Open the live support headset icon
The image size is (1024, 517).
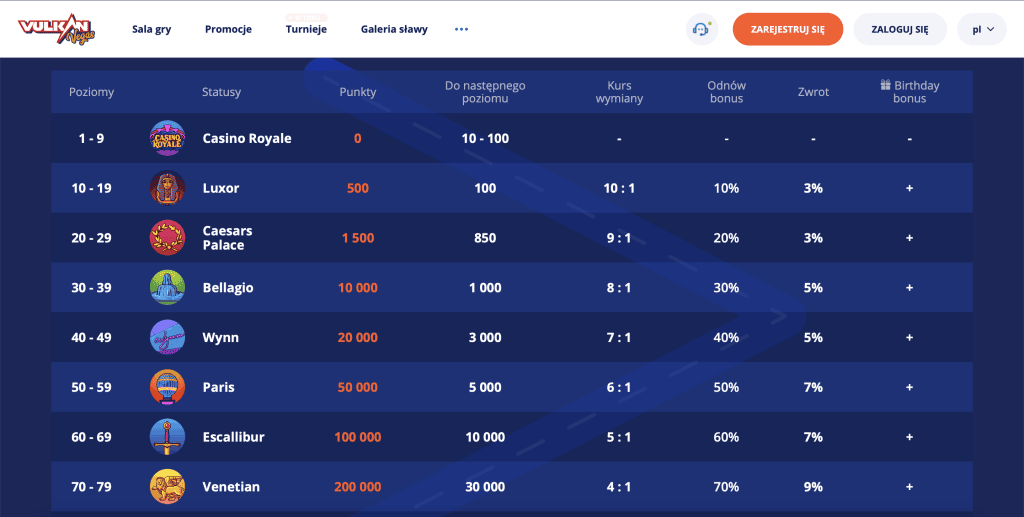click(701, 29)
